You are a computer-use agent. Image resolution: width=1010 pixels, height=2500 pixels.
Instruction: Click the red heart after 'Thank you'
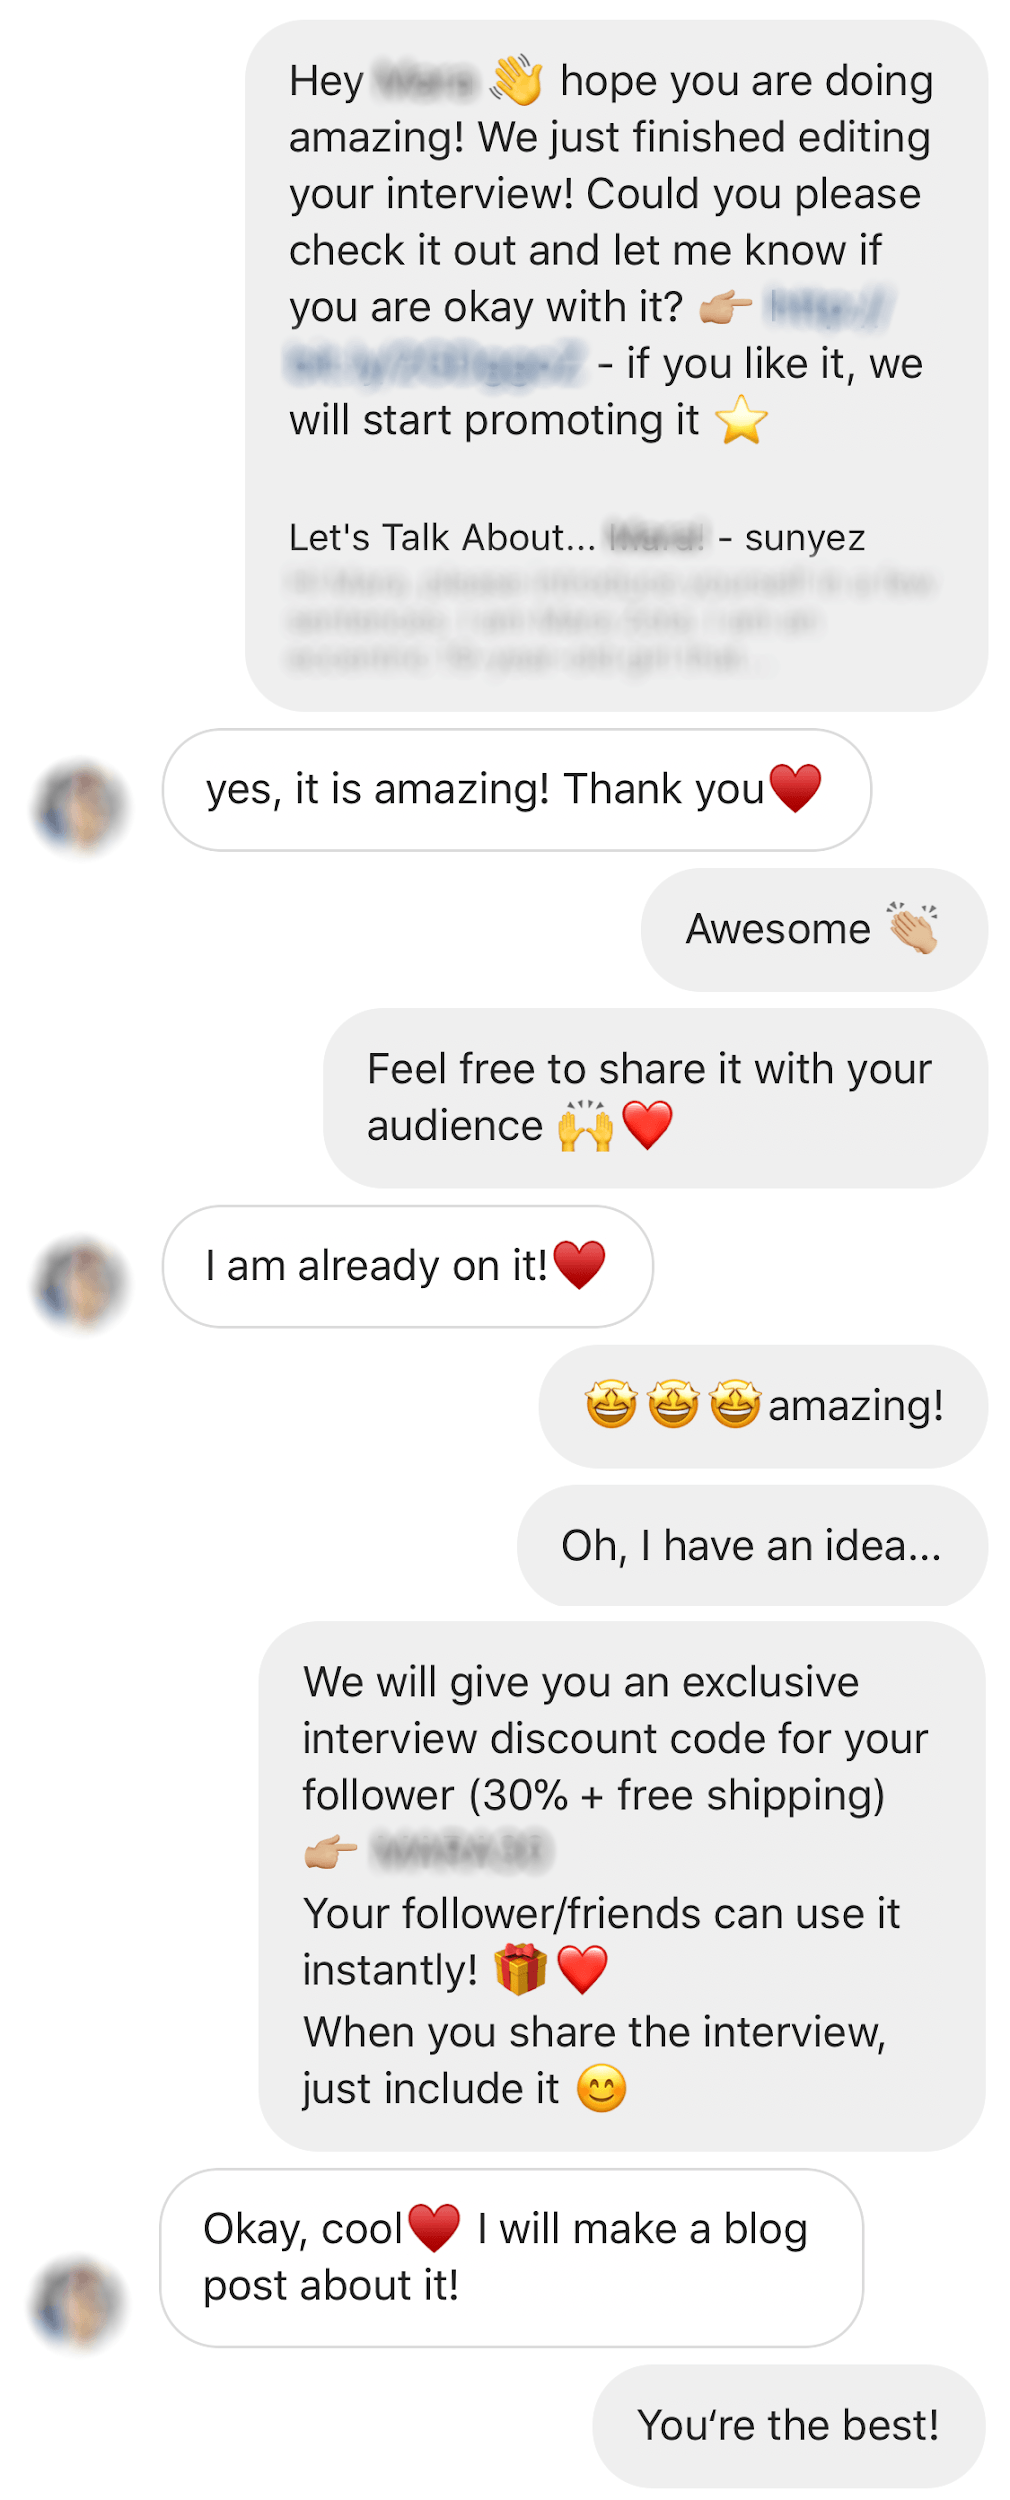[796, 788]
